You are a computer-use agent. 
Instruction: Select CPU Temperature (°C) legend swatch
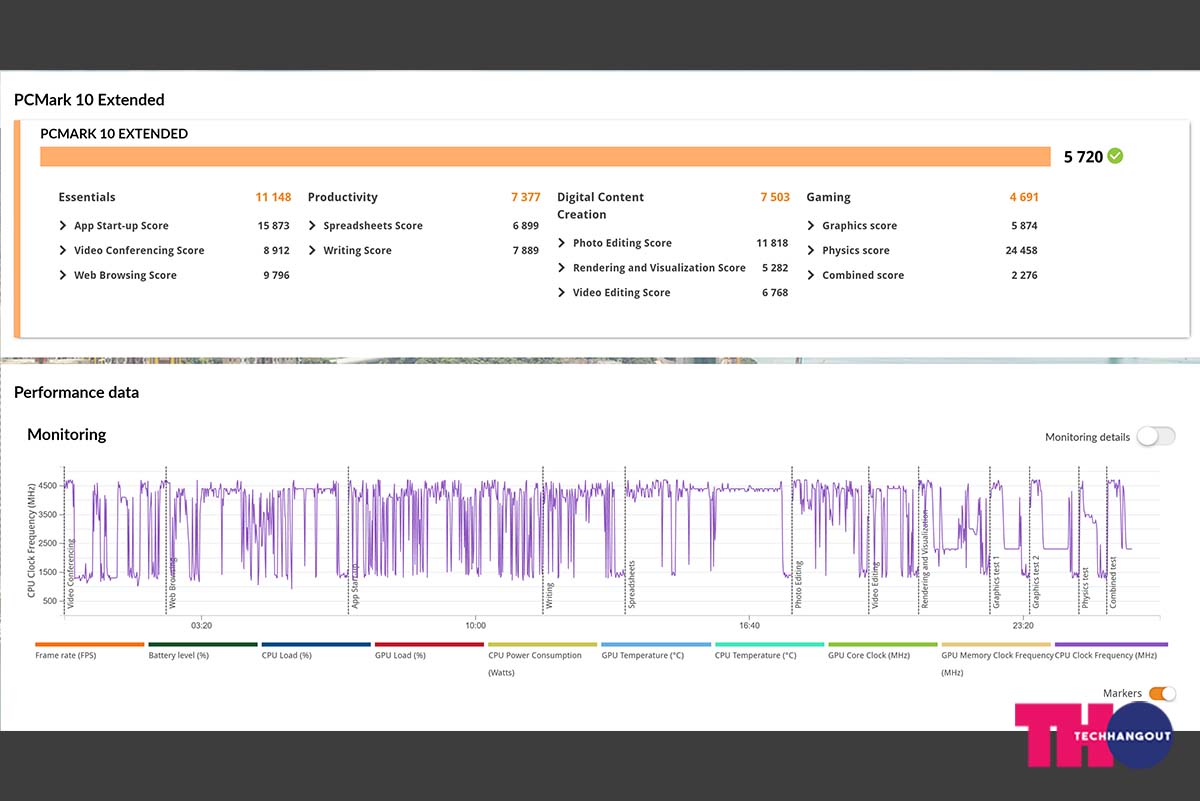(769, 645)
